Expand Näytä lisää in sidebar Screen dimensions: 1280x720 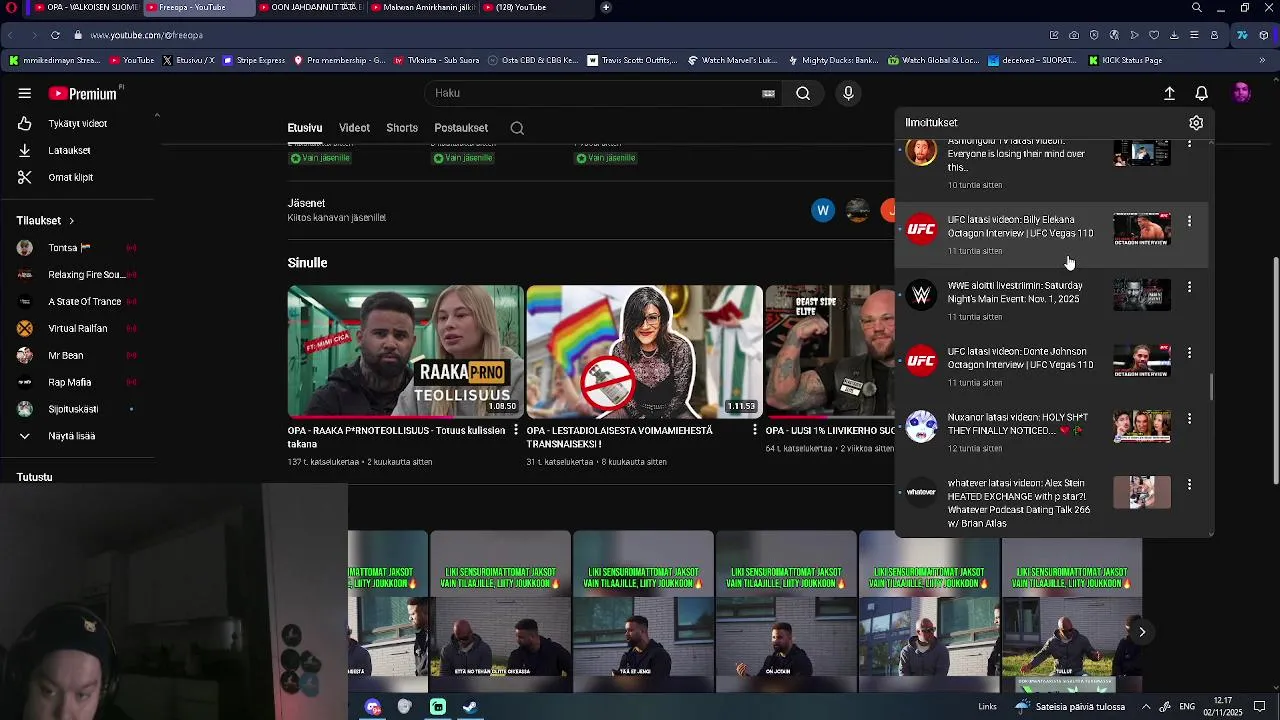click(x=72, y=436)
